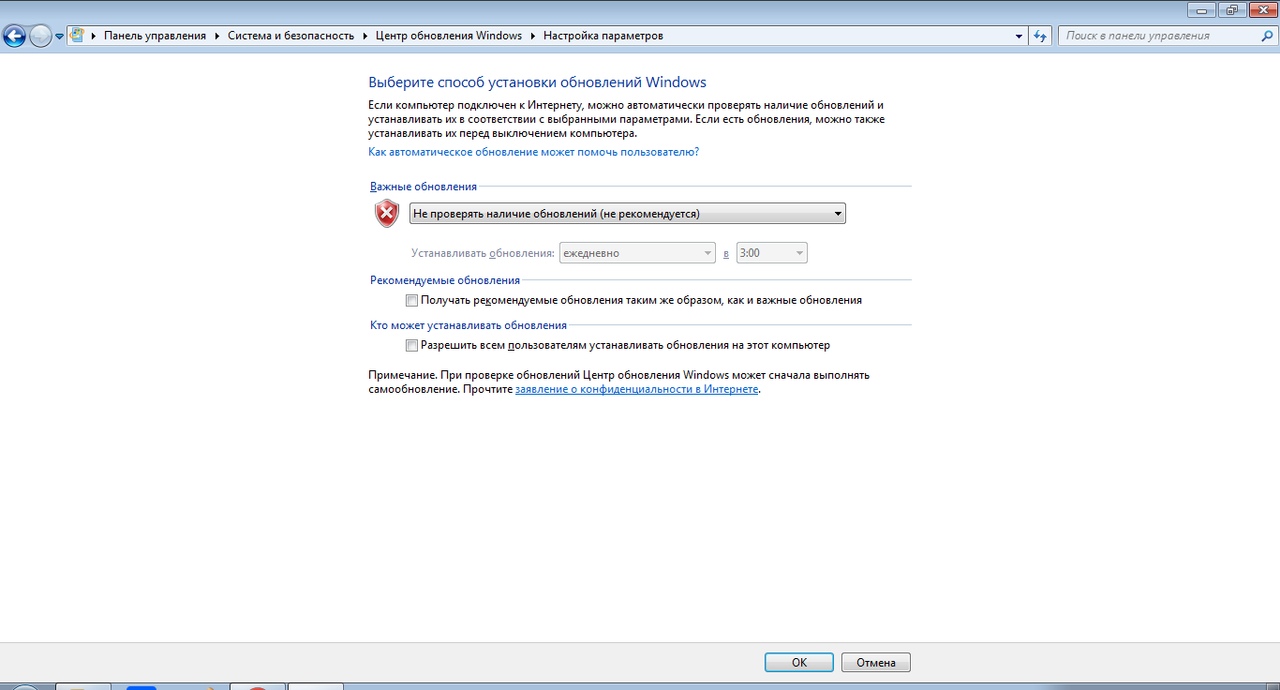Open Система и безопасность breadcrumb
Image resolution: width=1280 pixels, height=690 pixels.
(x=291, y=36)
